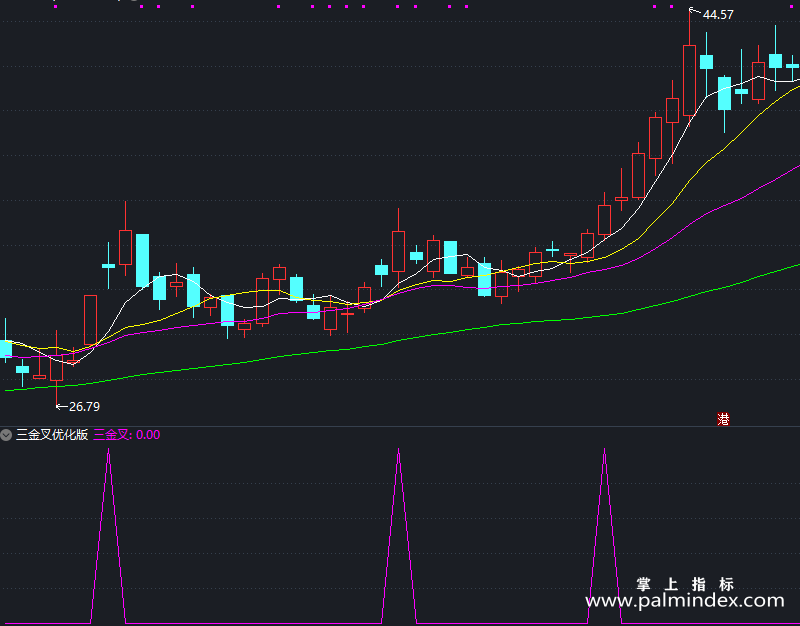Click the 三金叉: 0.00 indicator value
Screen dimensions: 800x626
click(127, 435)
